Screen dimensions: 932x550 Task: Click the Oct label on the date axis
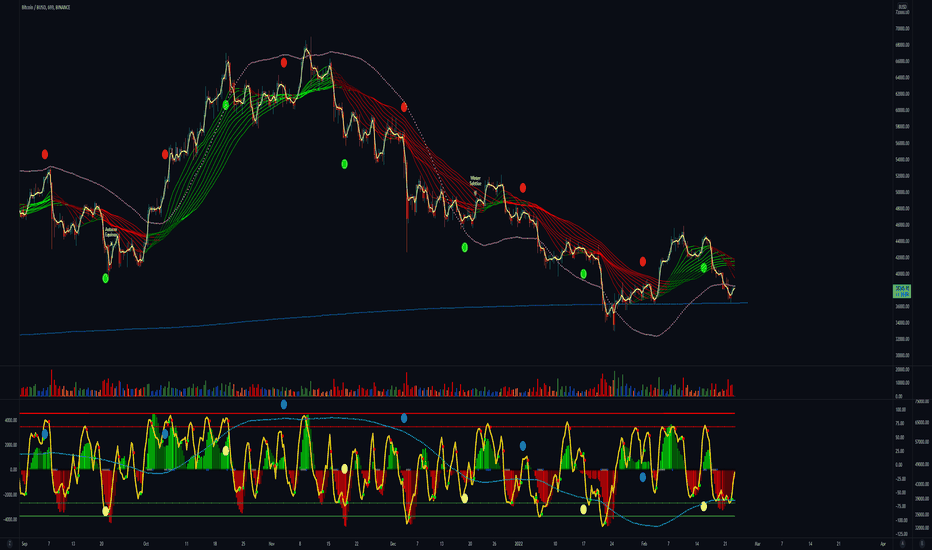[146, 543]
